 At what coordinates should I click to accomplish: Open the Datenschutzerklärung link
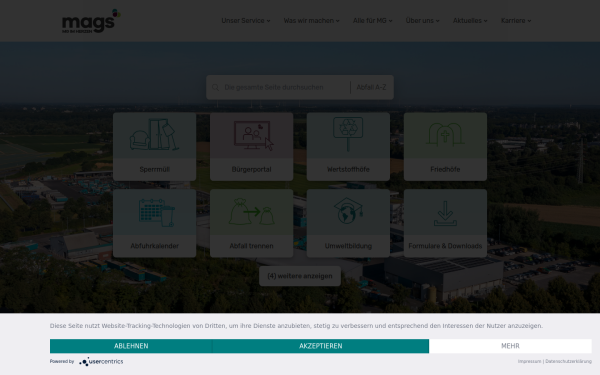pos(568,361)
